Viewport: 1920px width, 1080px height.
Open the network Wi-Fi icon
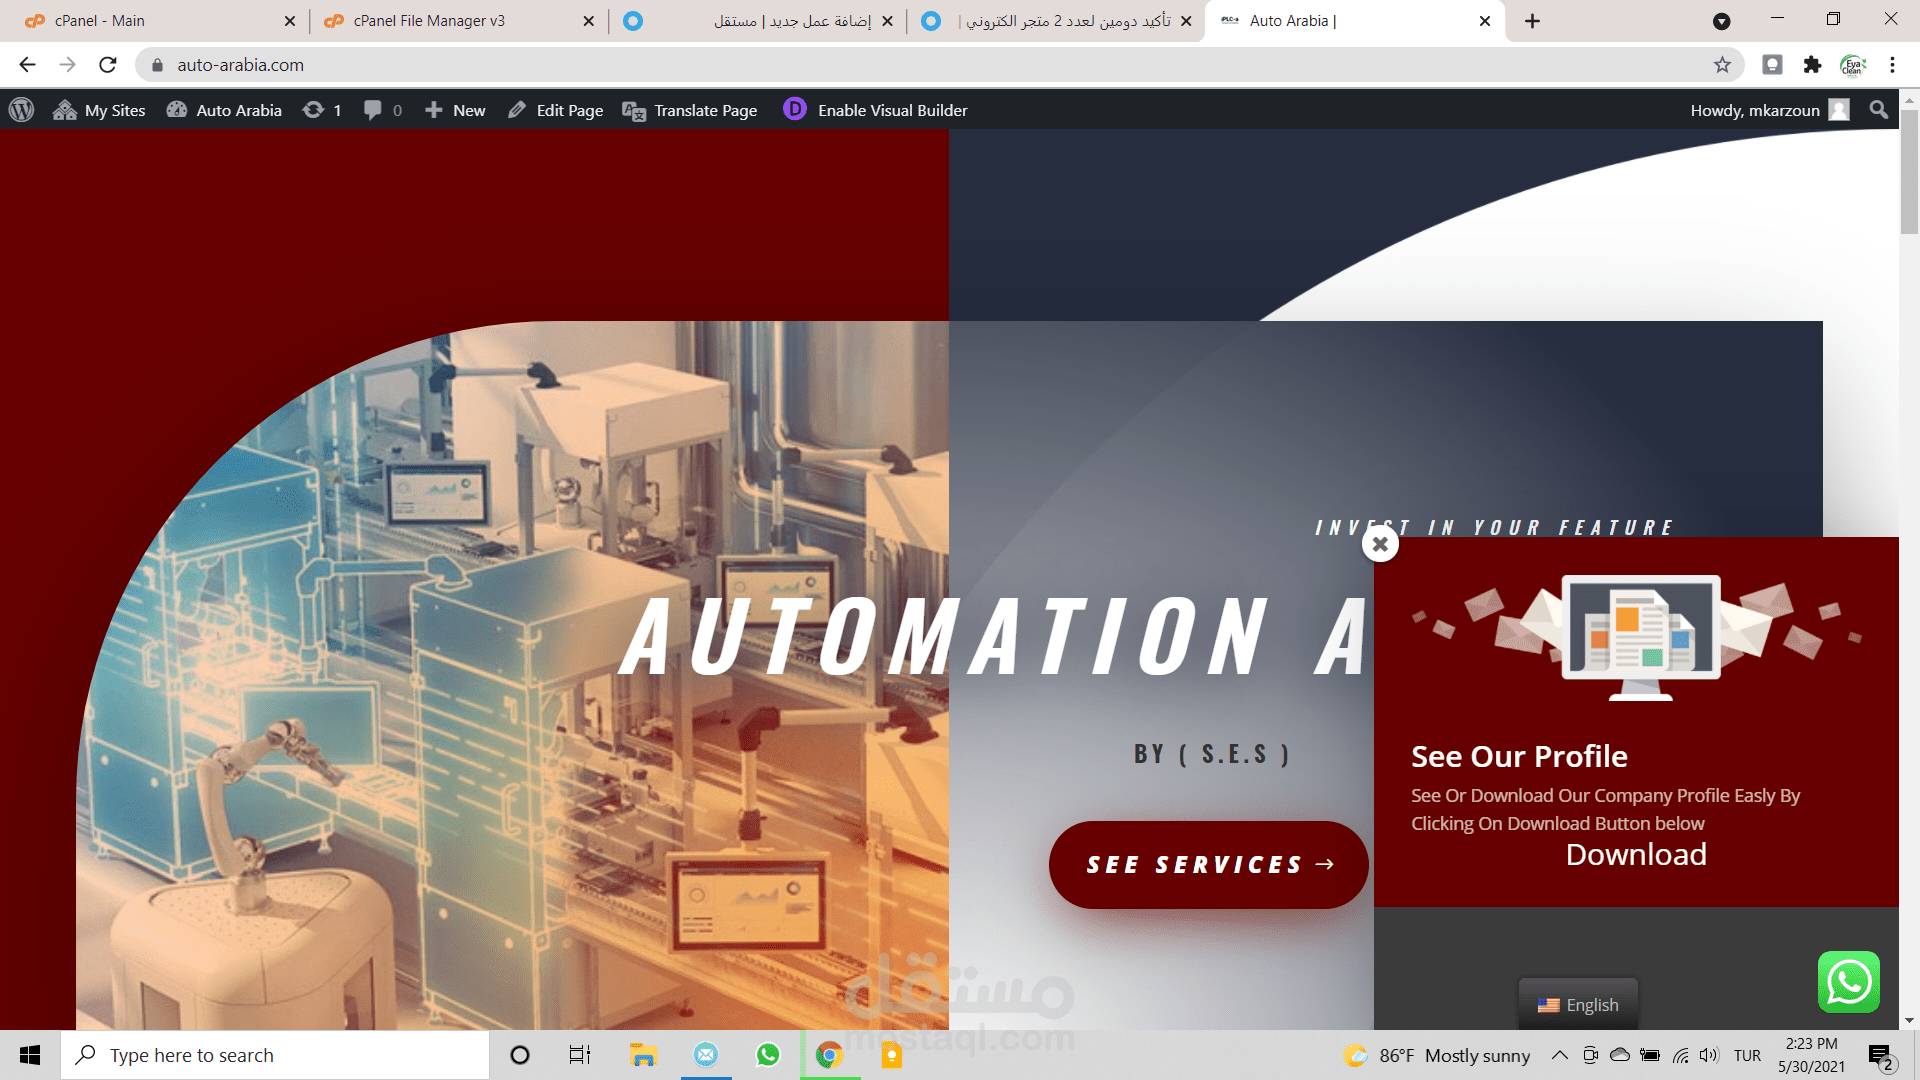[1681, 1055]
